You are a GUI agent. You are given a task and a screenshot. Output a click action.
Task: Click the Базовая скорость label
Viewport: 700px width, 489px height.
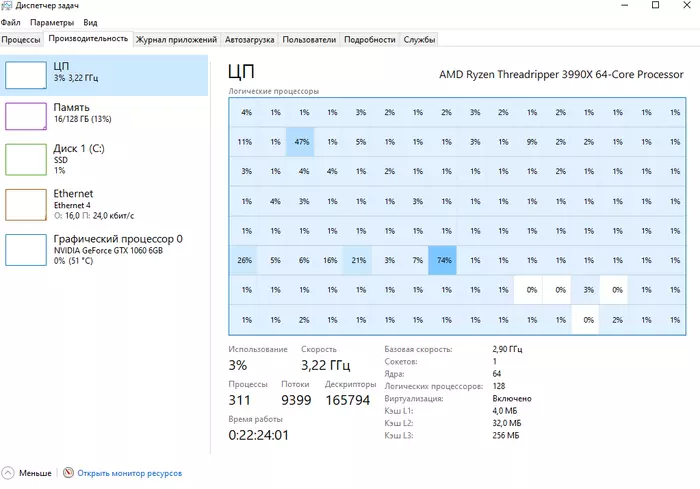[418, 349]
